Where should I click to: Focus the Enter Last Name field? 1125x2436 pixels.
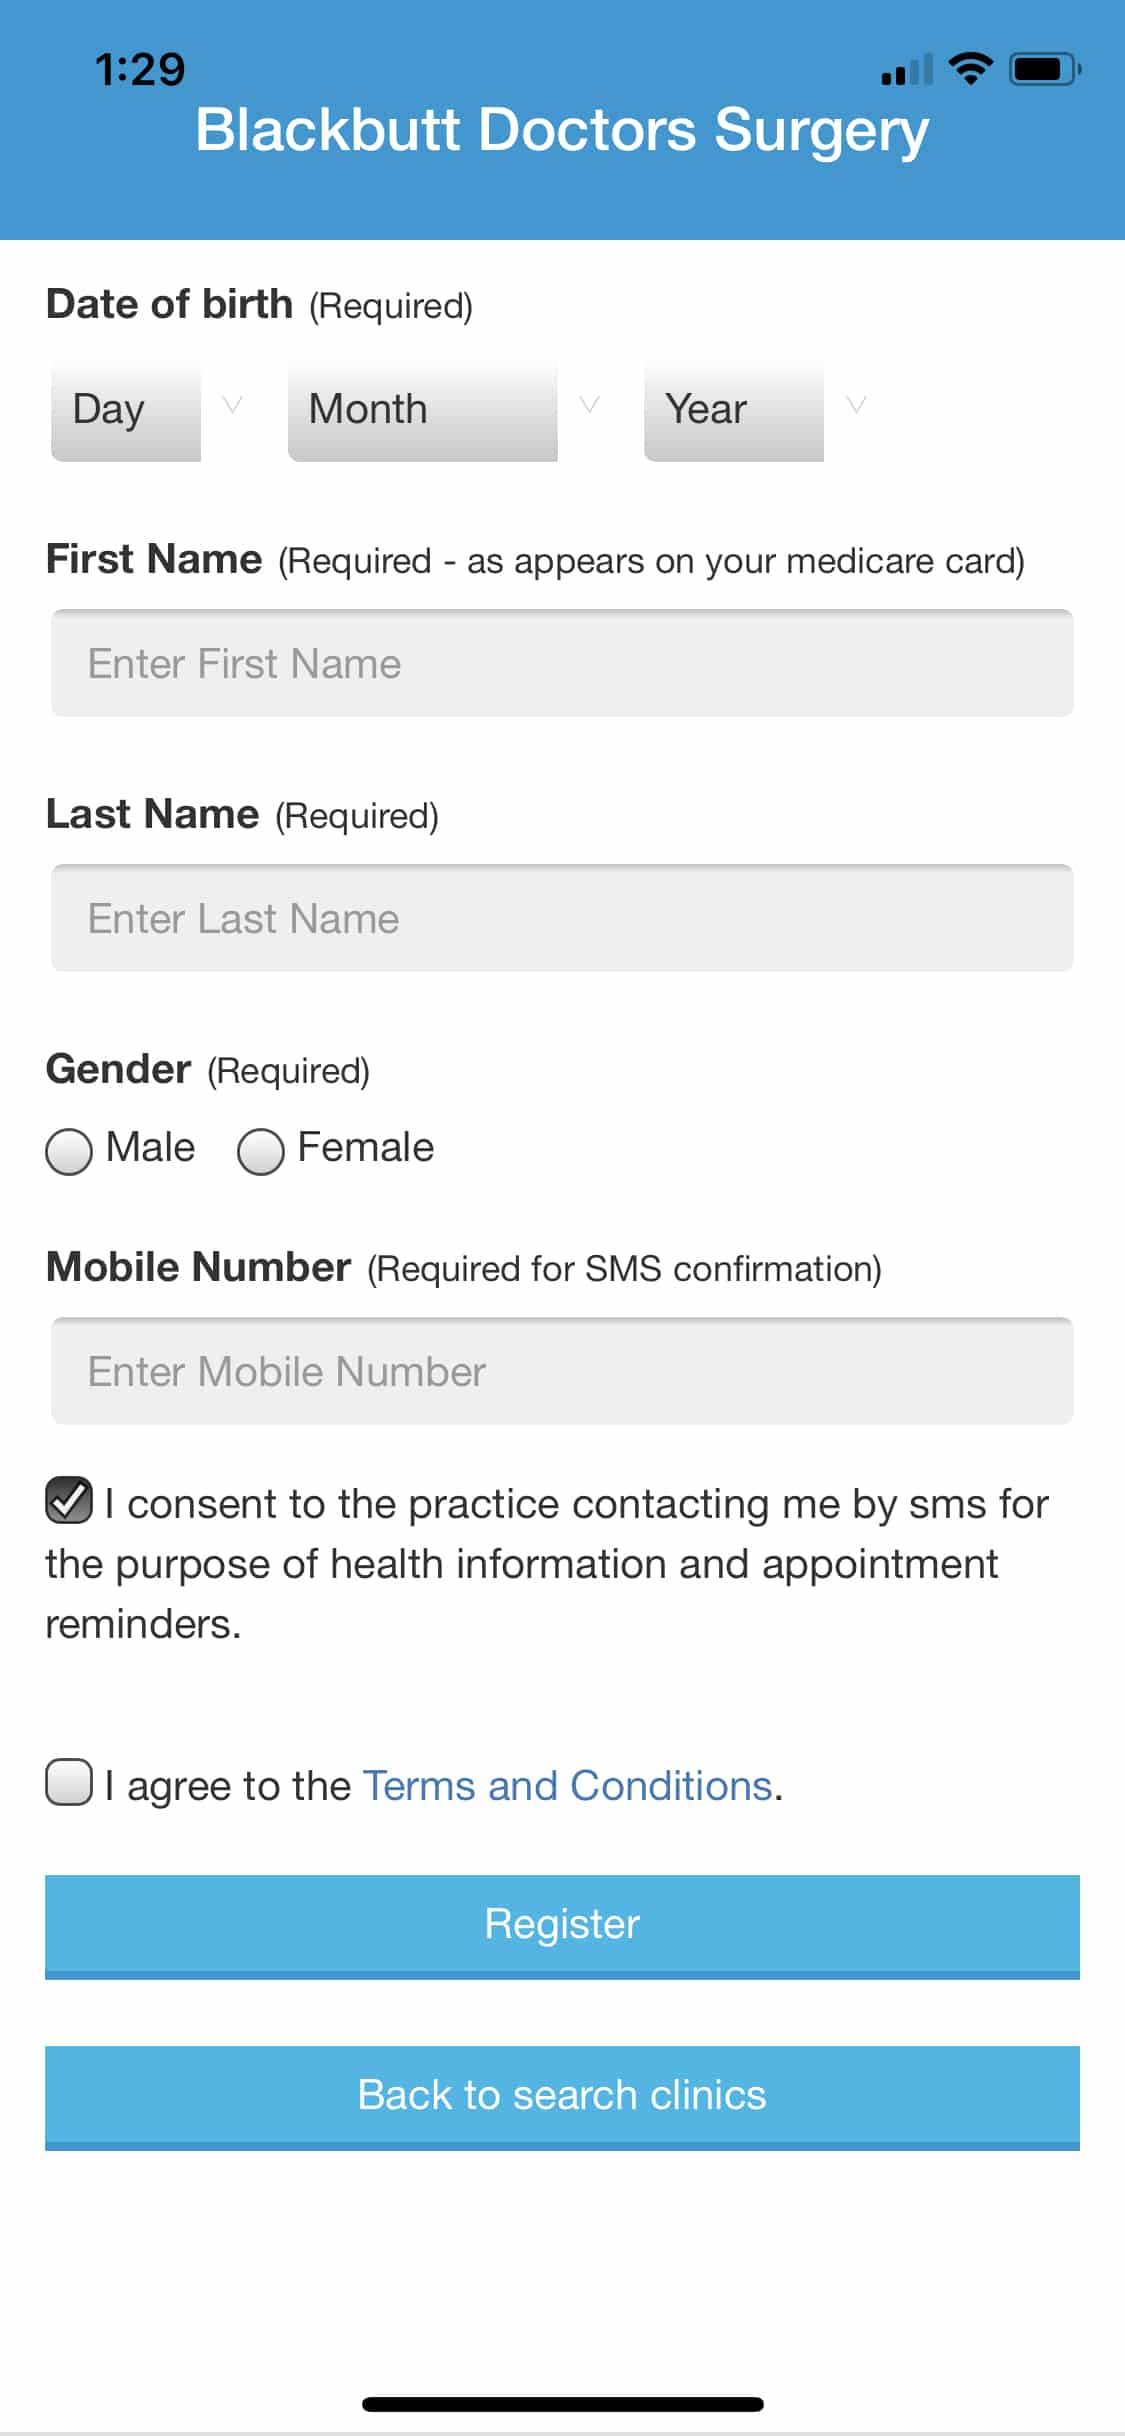click(x=562, y=918)
